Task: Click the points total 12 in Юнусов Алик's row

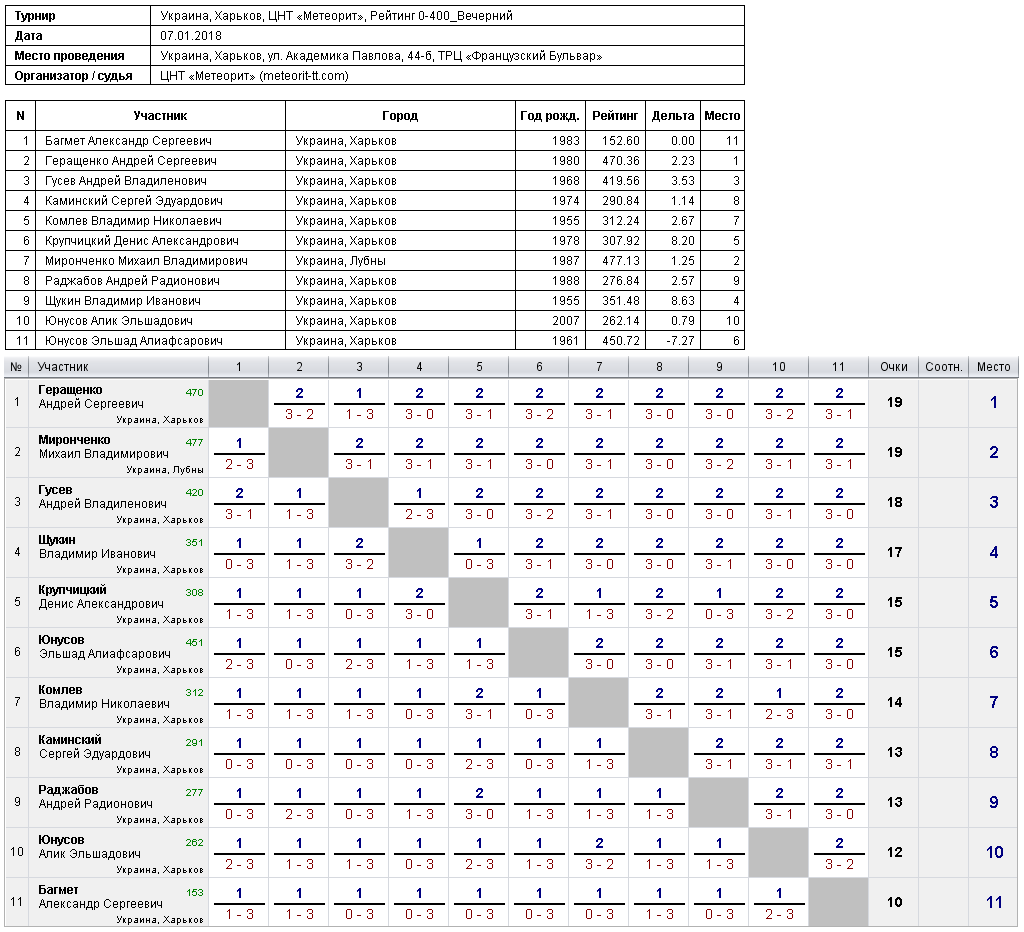Action: click(894, 852)
